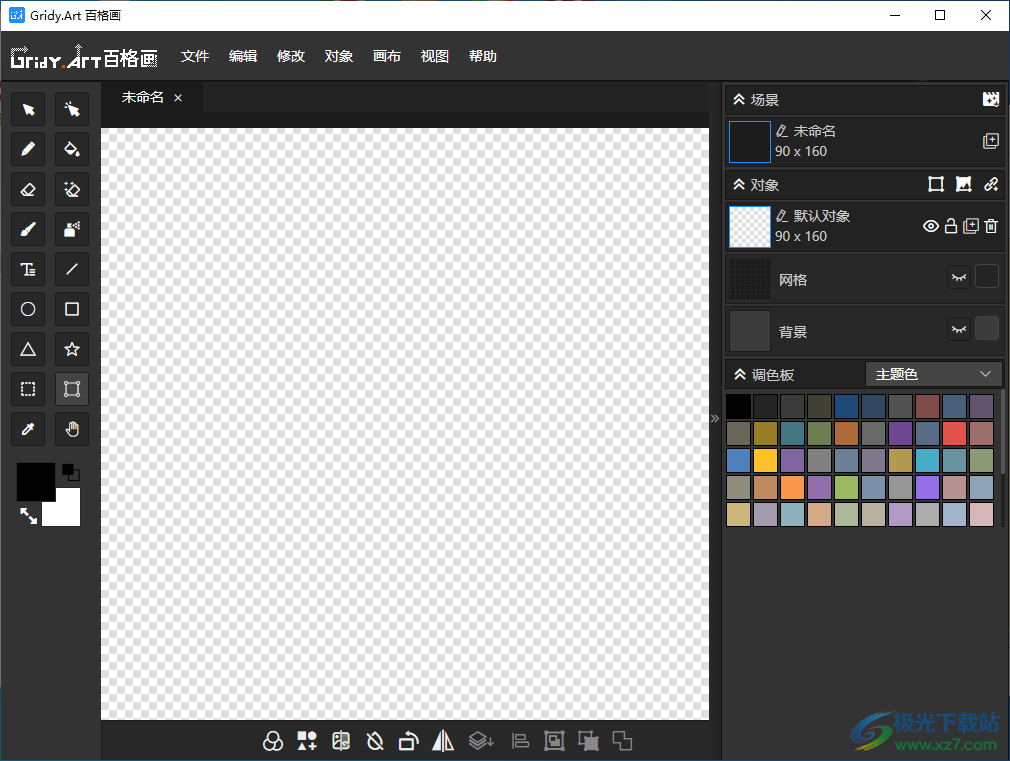Select the Paint Bucket fill tool
The width and height of the screenshot is (1010, 761).
click(x=72, y=149)
